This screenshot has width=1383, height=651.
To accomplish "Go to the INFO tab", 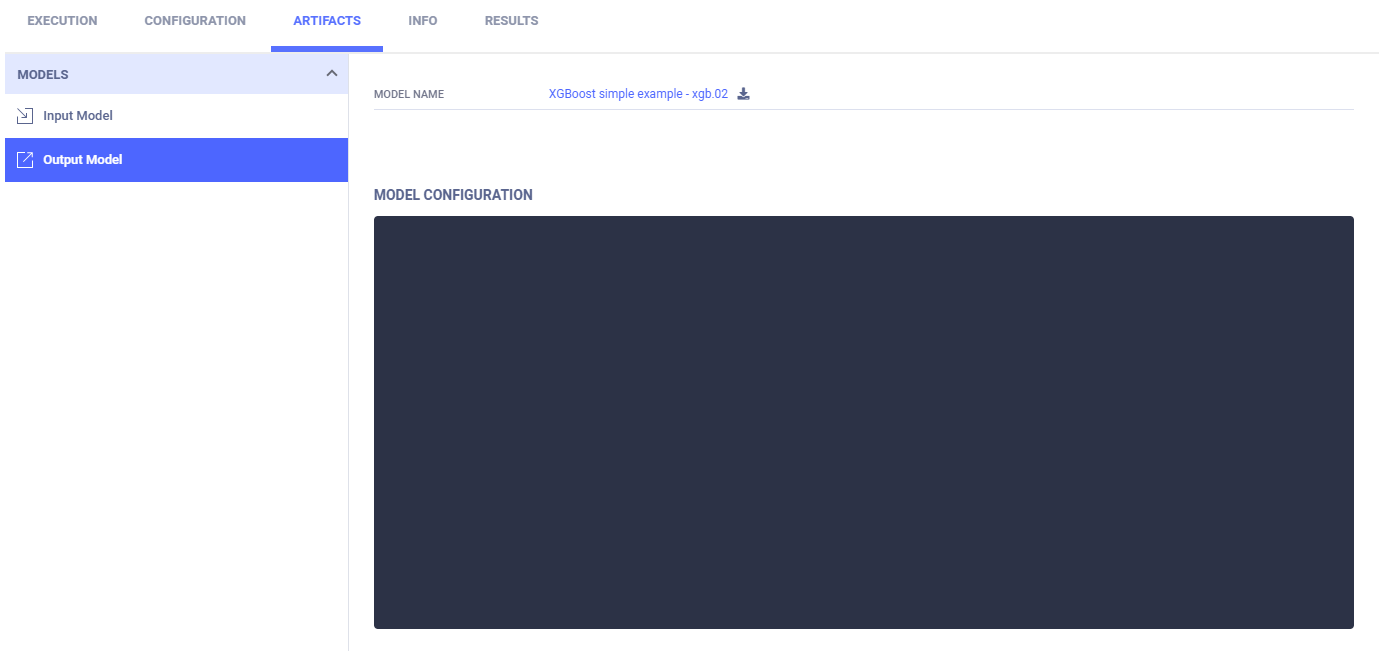I will (x=423, y=21).
